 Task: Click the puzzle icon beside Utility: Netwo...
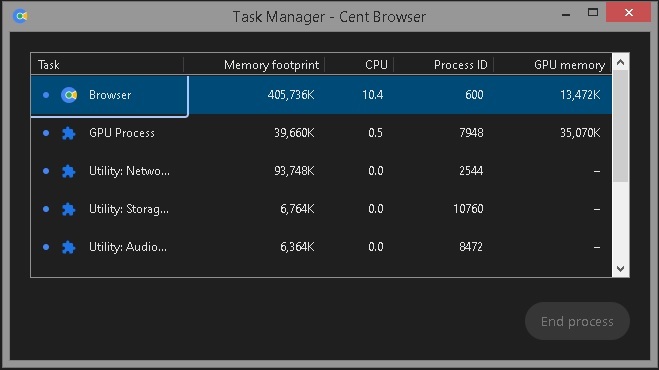point(69,171)
